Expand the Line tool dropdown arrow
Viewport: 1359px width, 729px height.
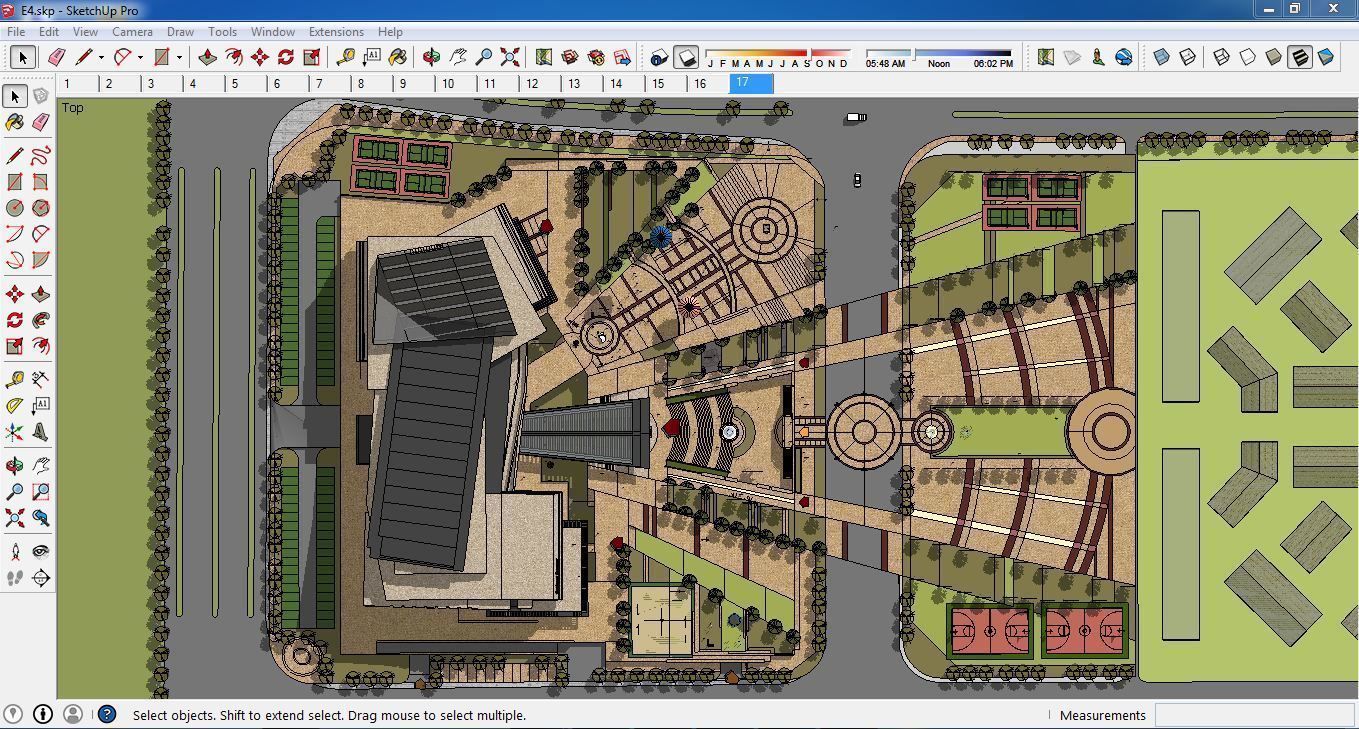[102, 57]
